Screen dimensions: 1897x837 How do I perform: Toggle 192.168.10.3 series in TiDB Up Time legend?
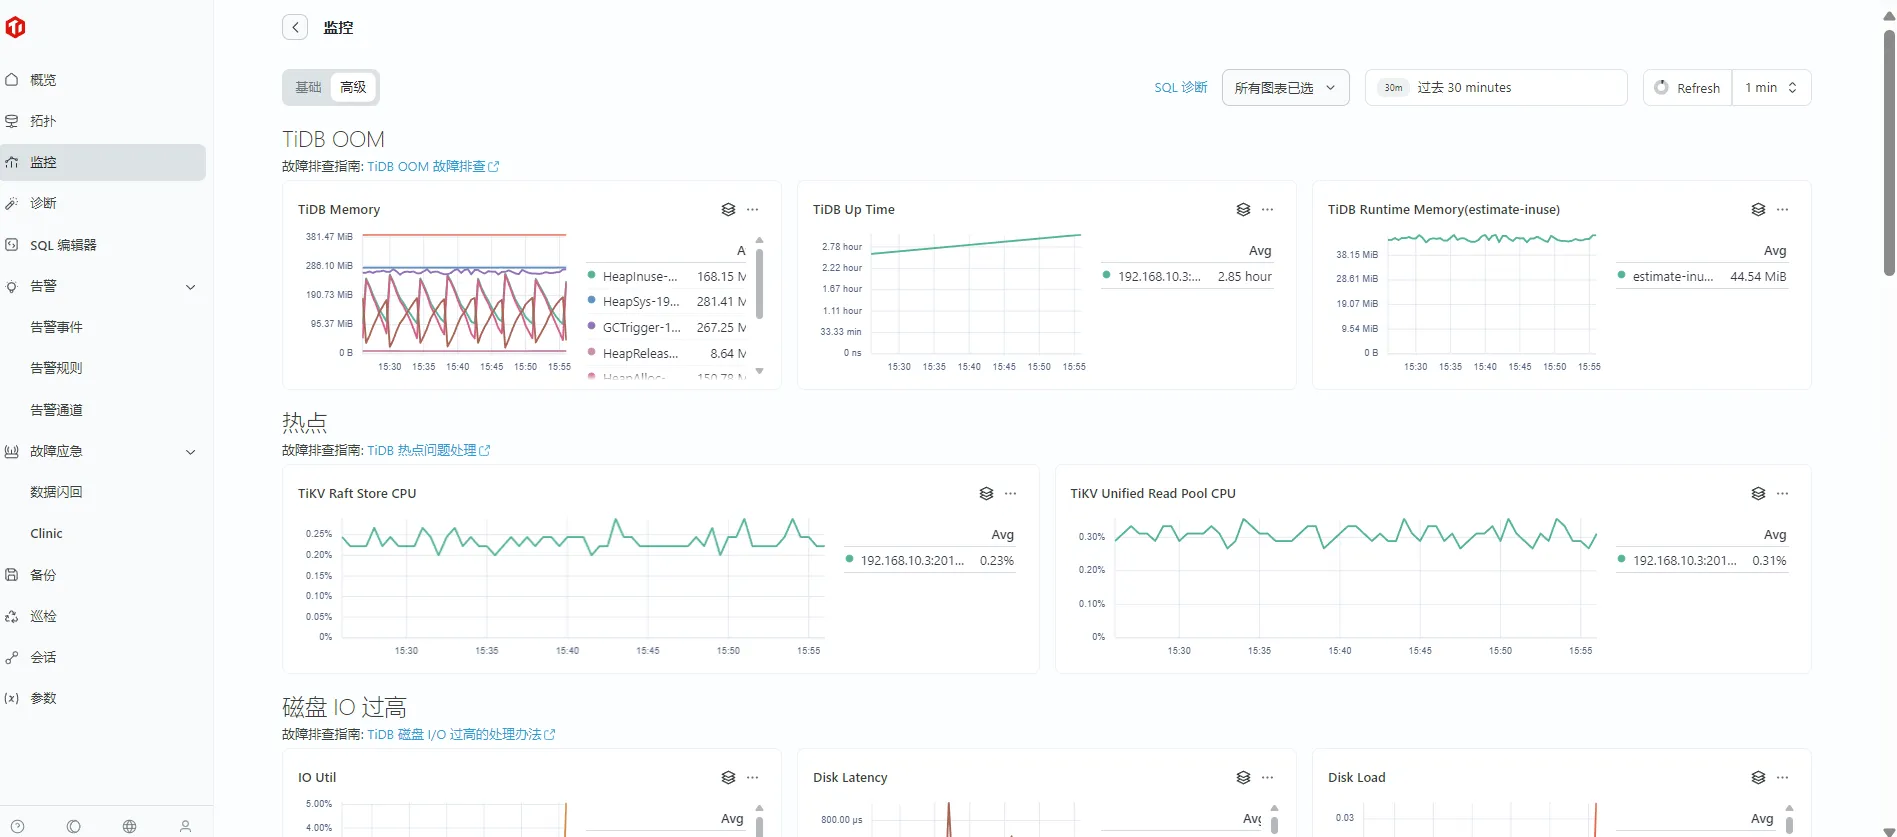coord(1187,276)
